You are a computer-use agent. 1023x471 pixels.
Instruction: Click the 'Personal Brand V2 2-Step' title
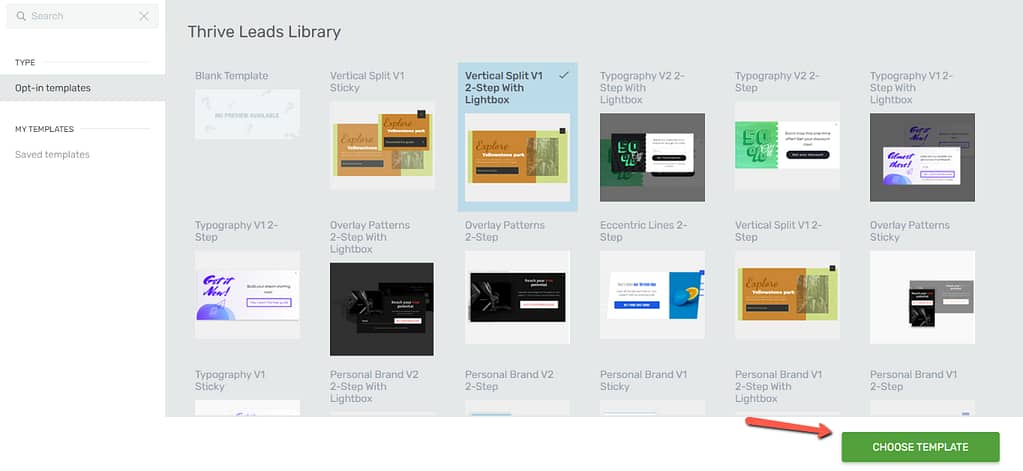click(510, 380)
